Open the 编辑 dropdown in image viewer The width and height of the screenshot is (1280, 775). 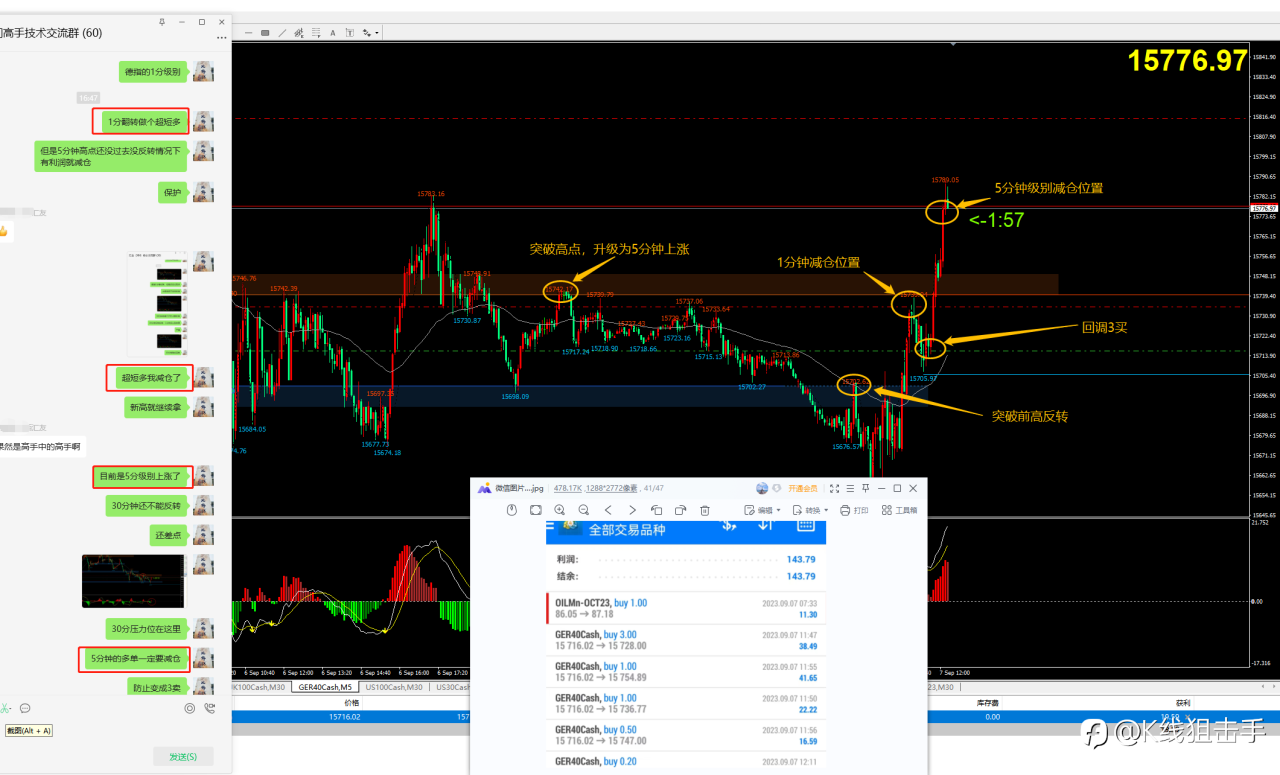pos(762,510)
